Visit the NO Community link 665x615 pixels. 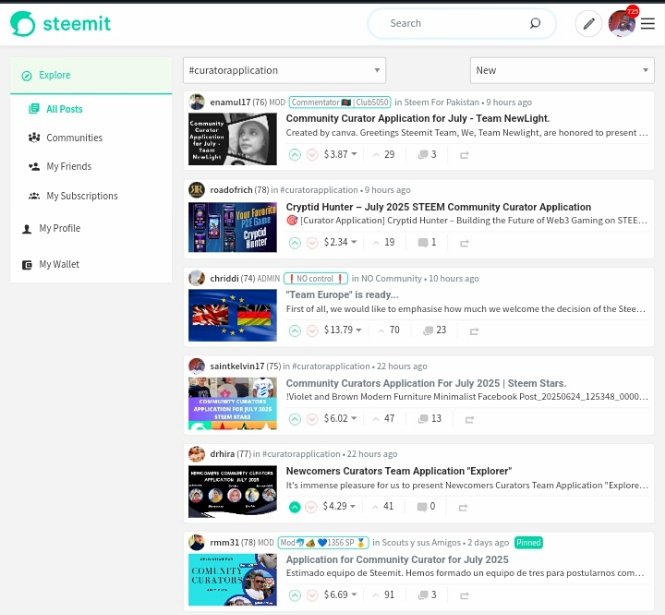coord(391,279)
